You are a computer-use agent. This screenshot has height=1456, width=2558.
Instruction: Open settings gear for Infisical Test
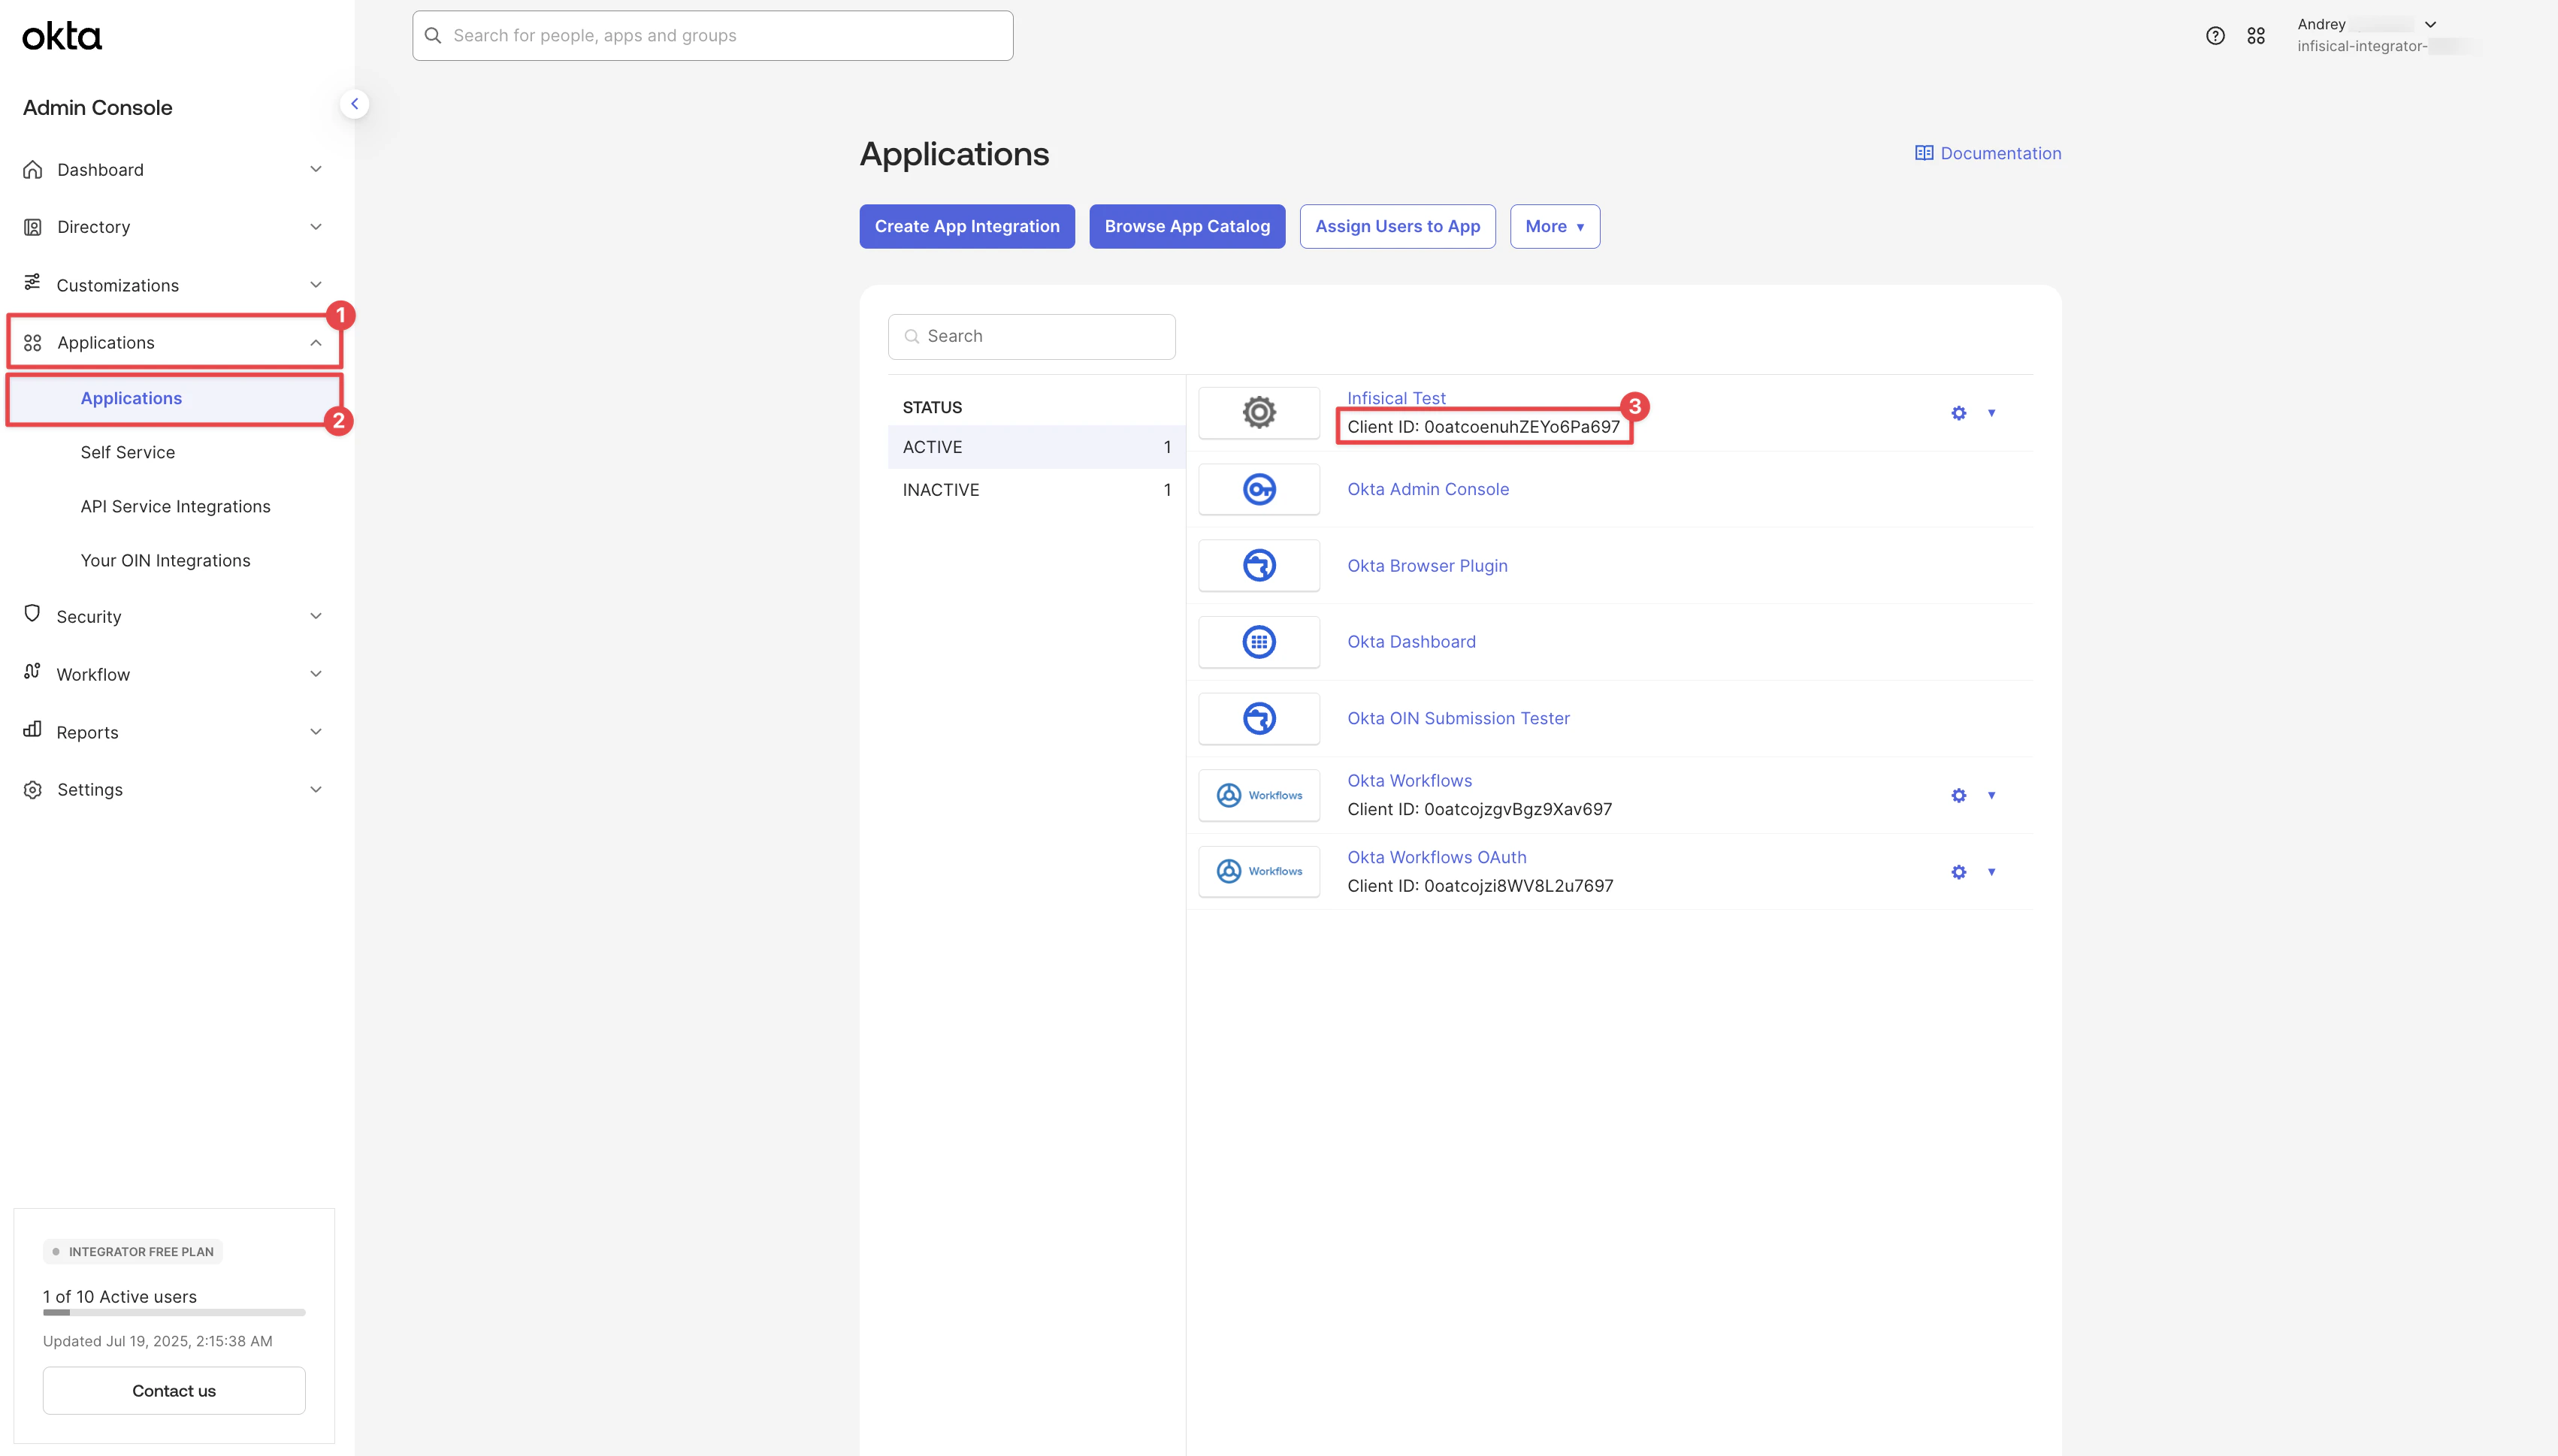1958,413
